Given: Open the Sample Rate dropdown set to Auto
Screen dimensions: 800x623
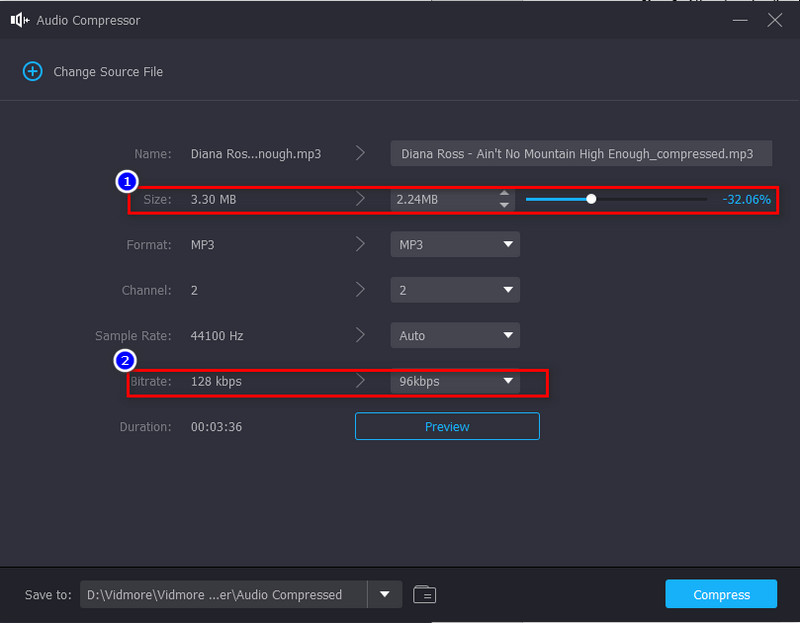Looking at the screenshot, I should [455, 335].
